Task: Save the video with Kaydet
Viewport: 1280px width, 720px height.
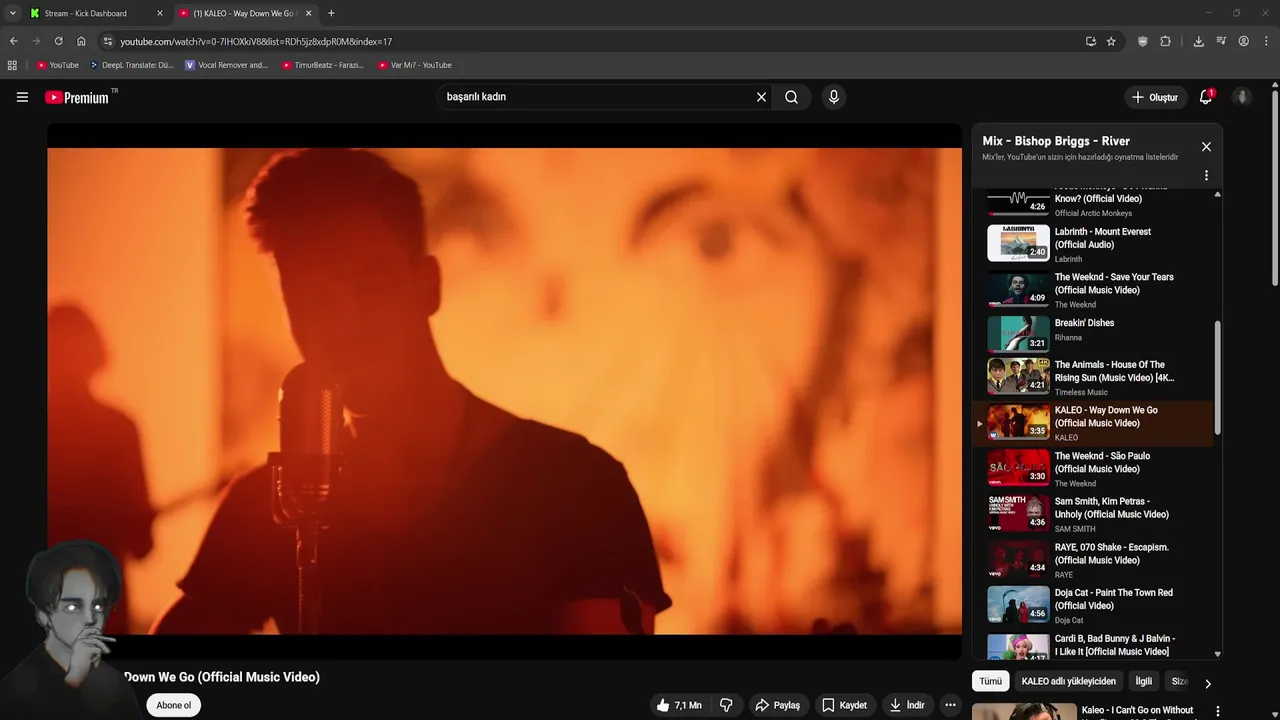Action: pos(844,705)
